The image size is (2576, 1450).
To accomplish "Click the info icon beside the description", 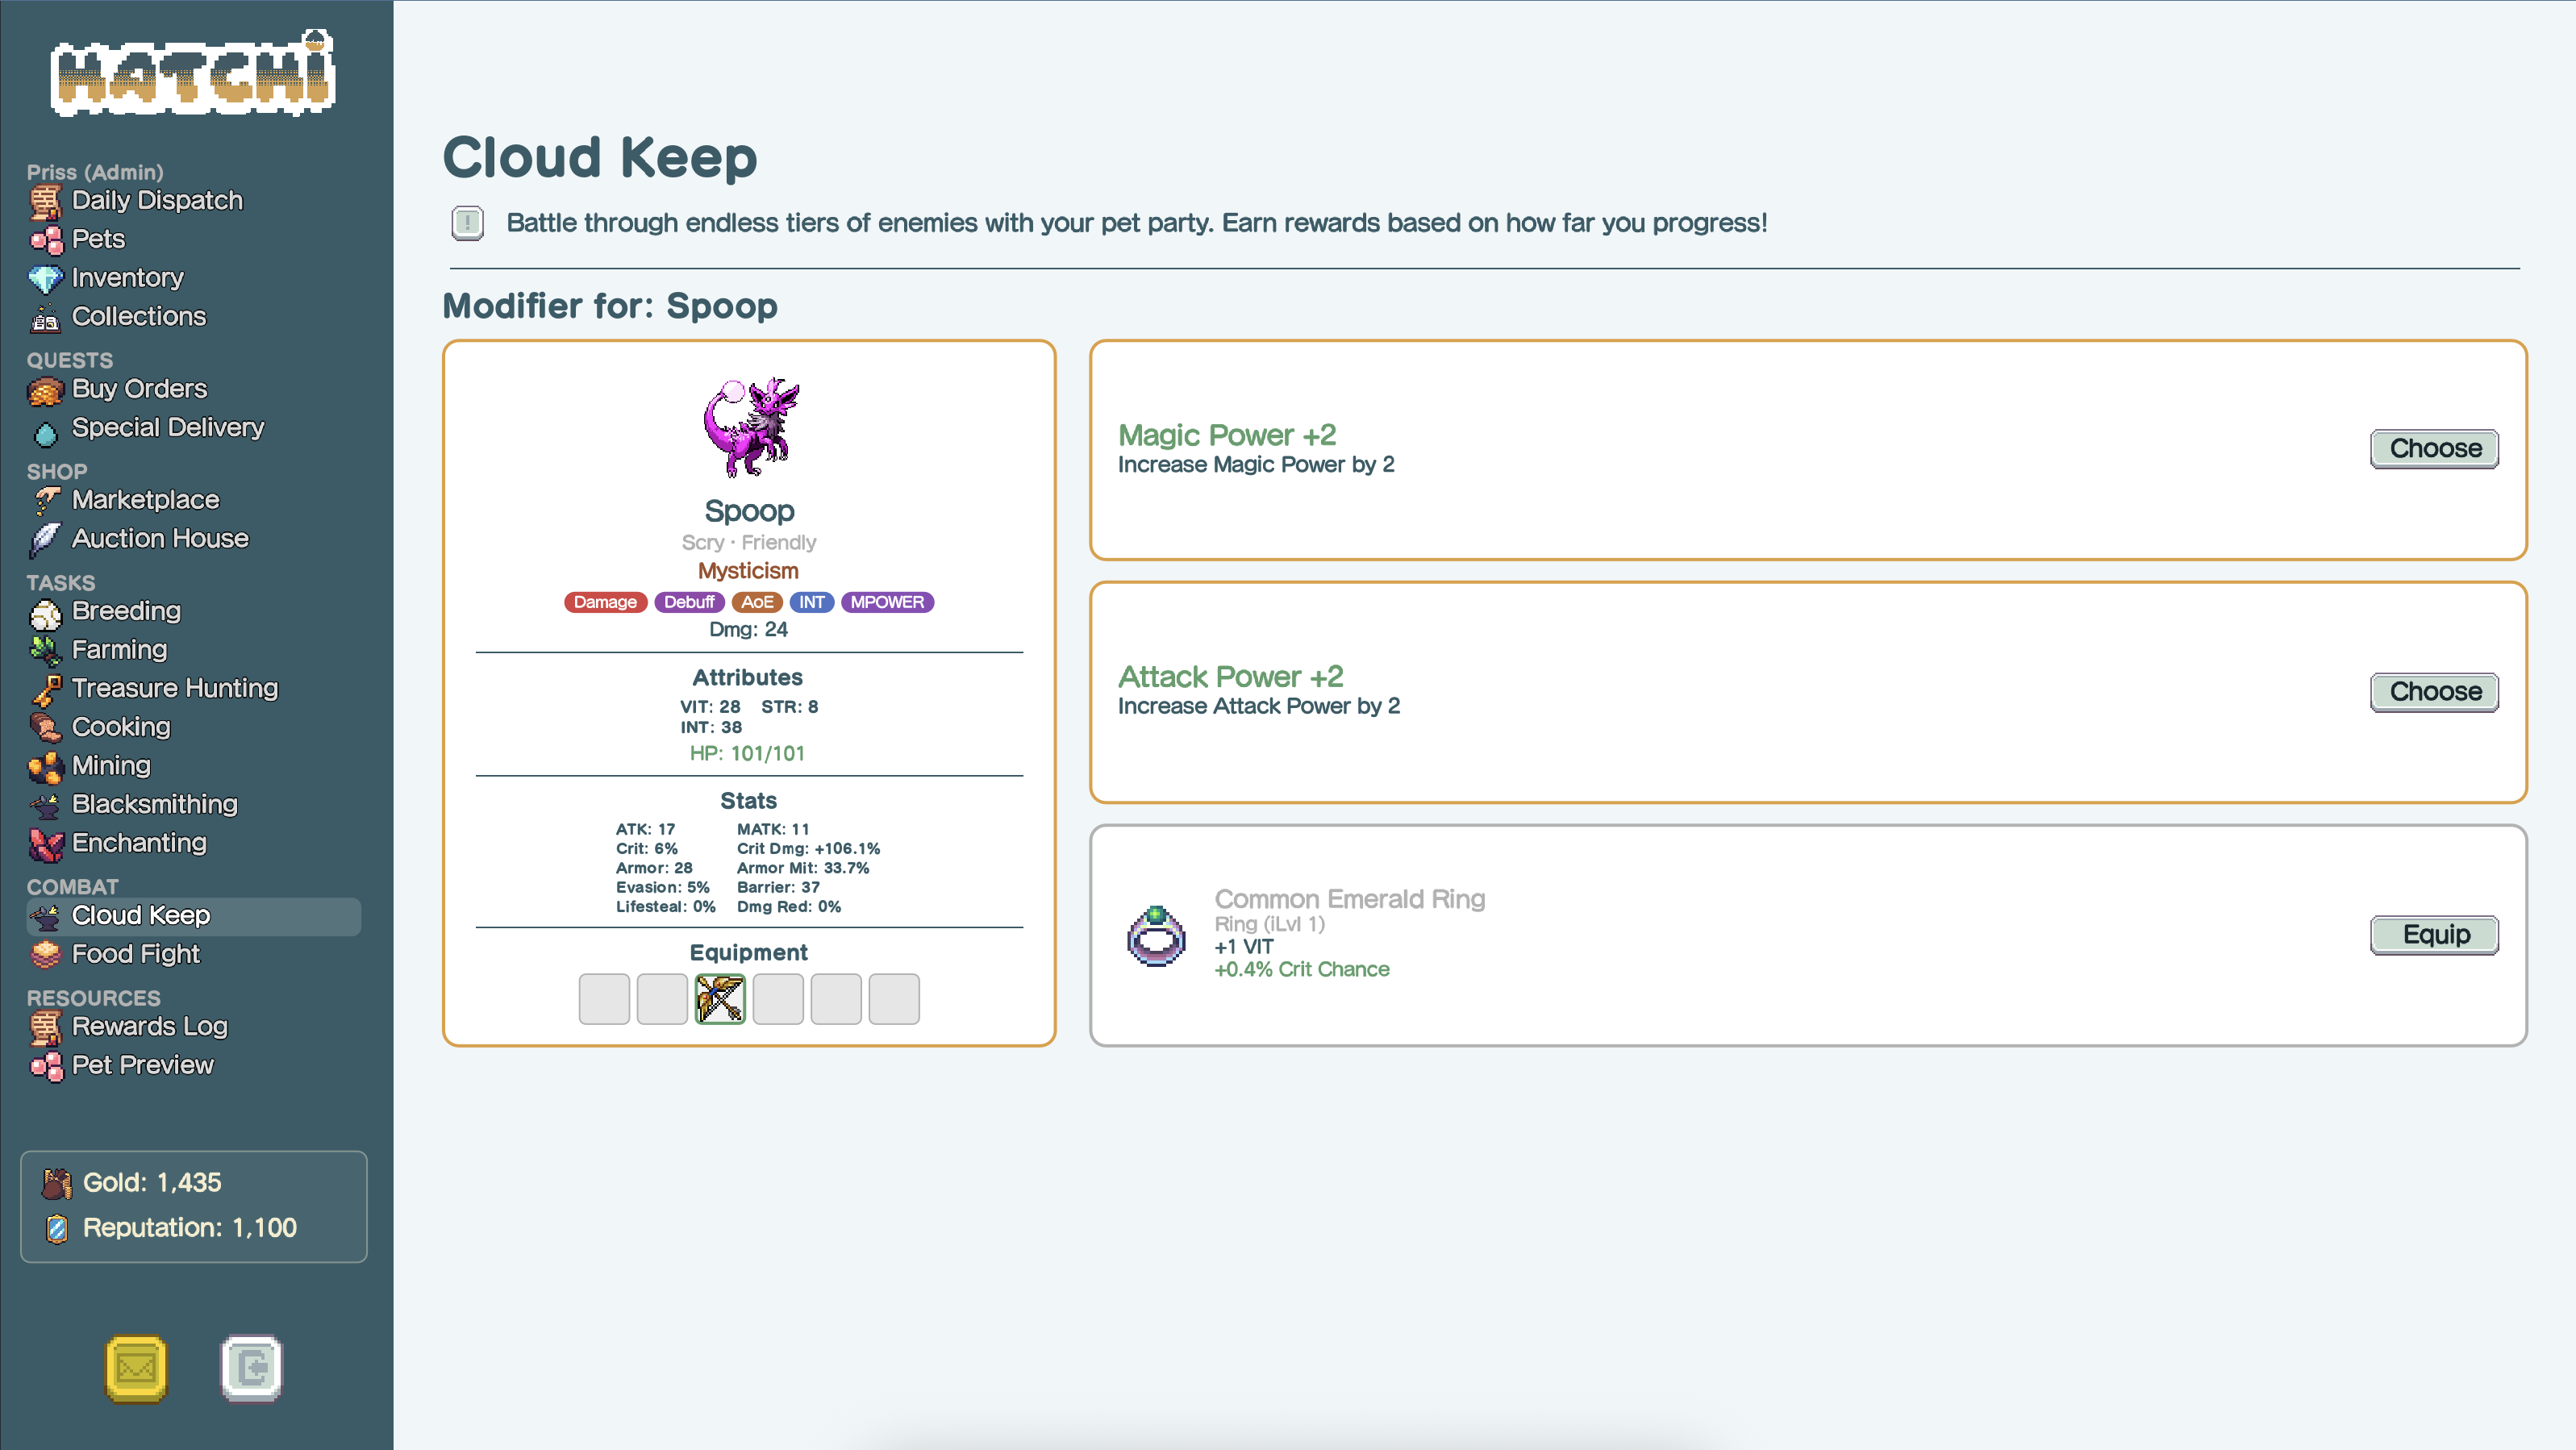I will (x=467, y=223).
